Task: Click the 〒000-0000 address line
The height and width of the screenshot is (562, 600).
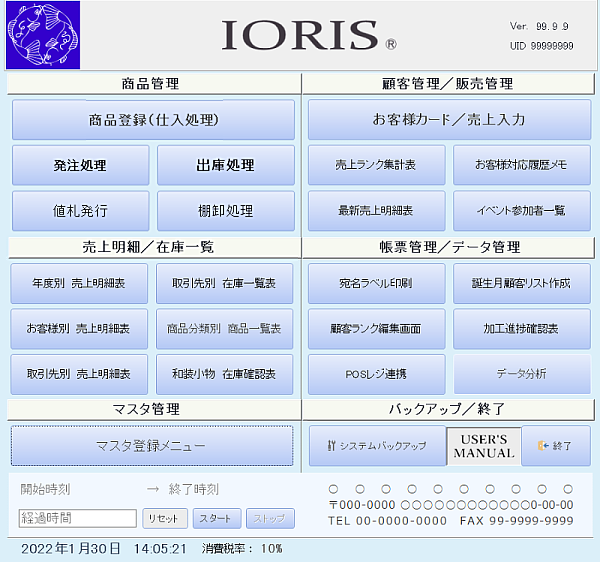Action: 451,505
